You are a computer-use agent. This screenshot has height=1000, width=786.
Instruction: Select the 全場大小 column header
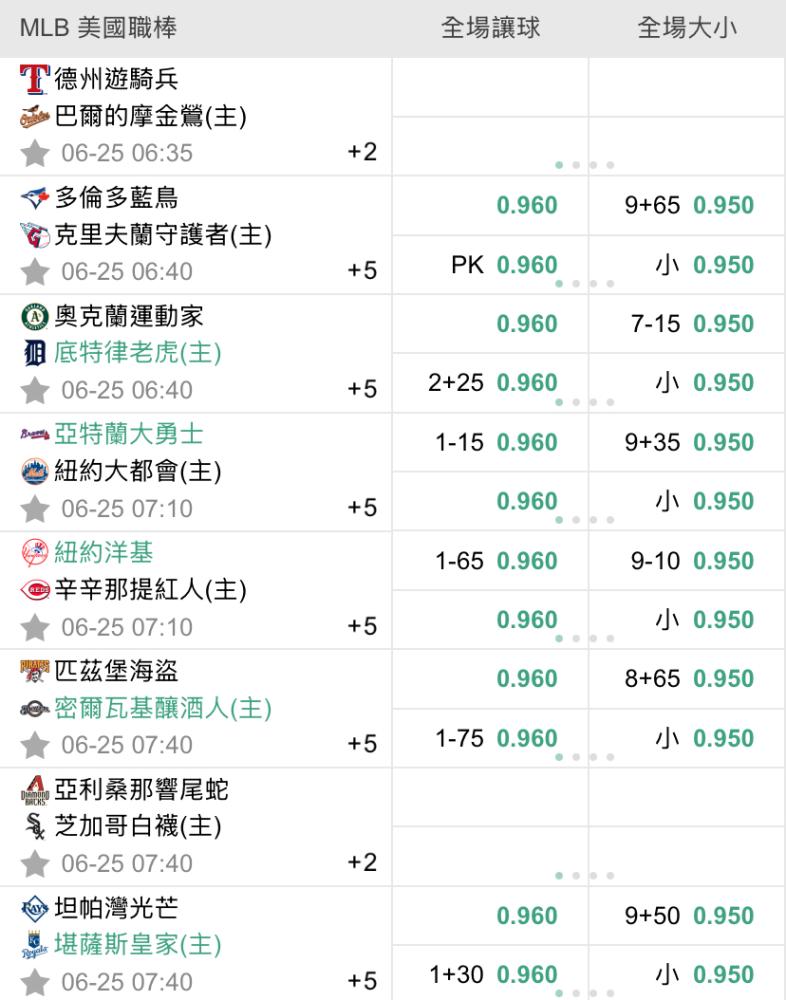click(687, 28)
